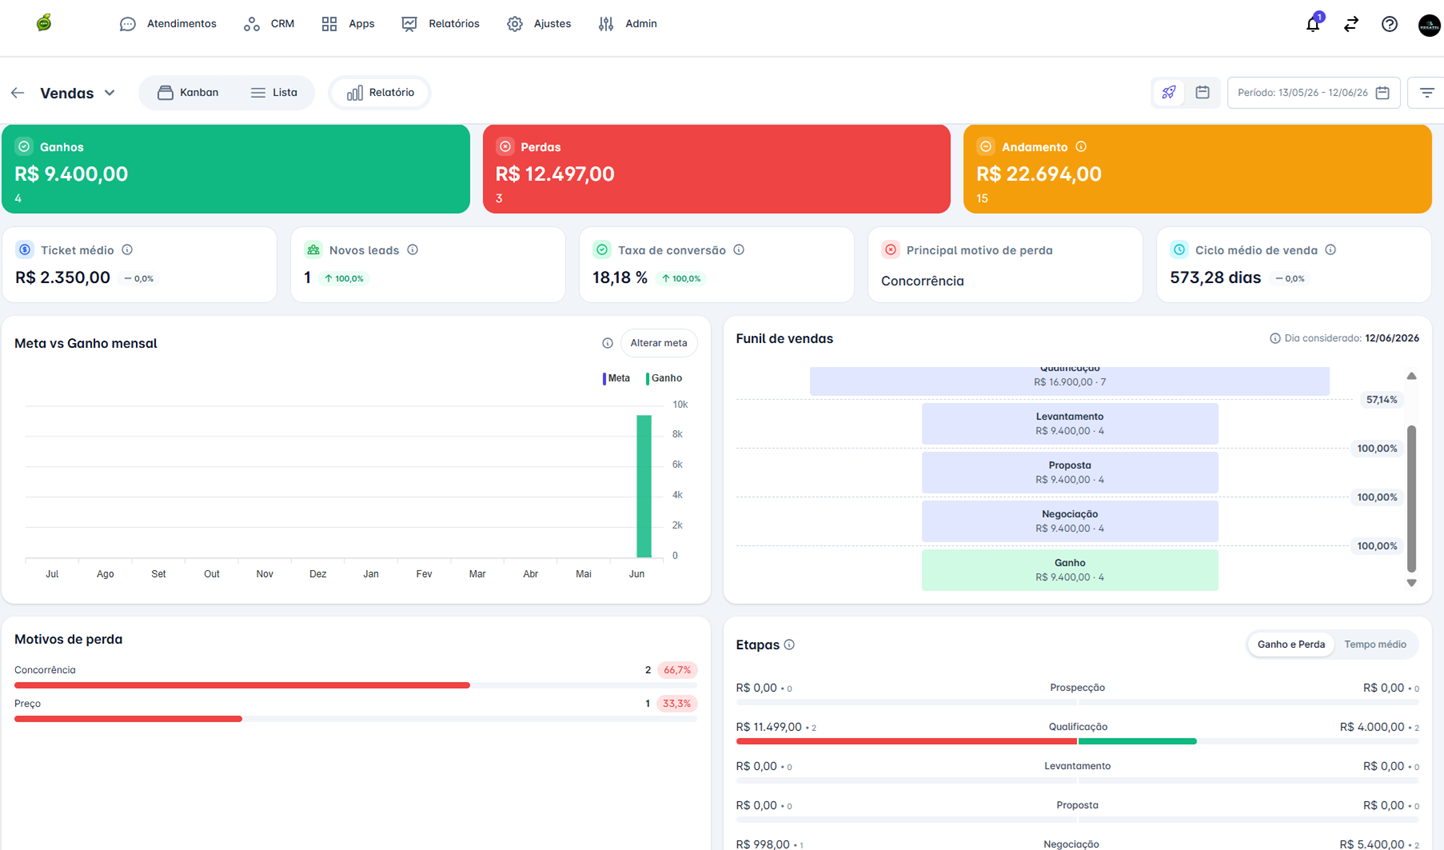The width and height of the screenshot is (1444, 850).
Task: Click the R$ 12.497,00 Perdas value
Action: tap(555, 174)
